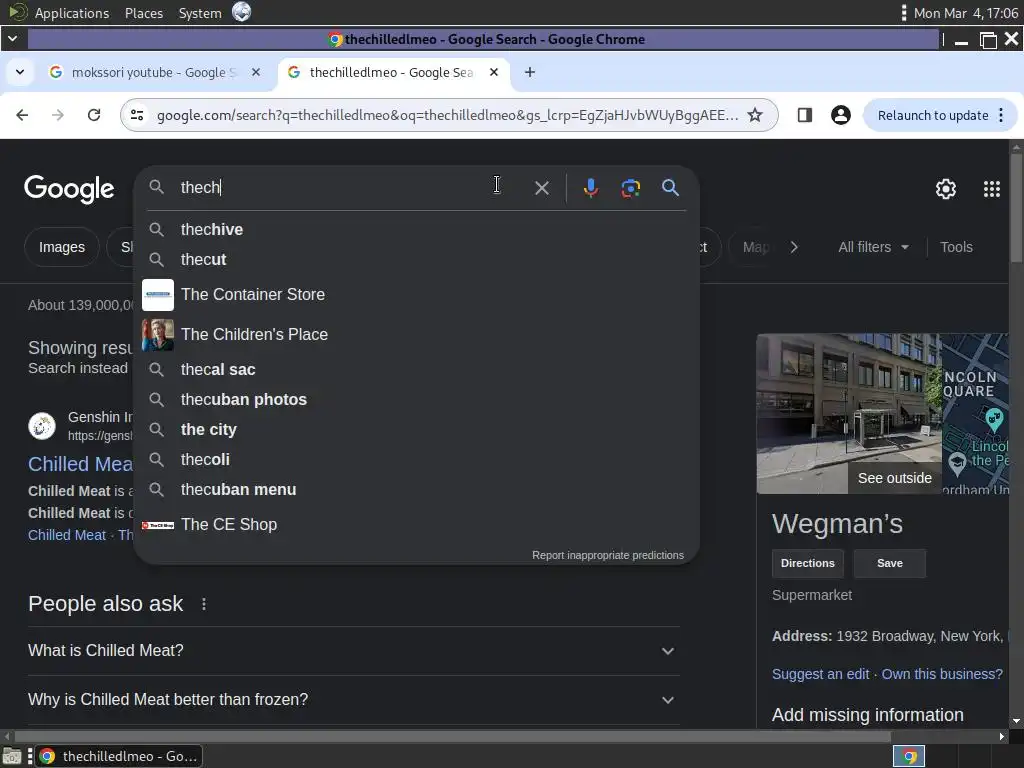
Task: Select suggestion thecut
Action: tap(416, 259)
